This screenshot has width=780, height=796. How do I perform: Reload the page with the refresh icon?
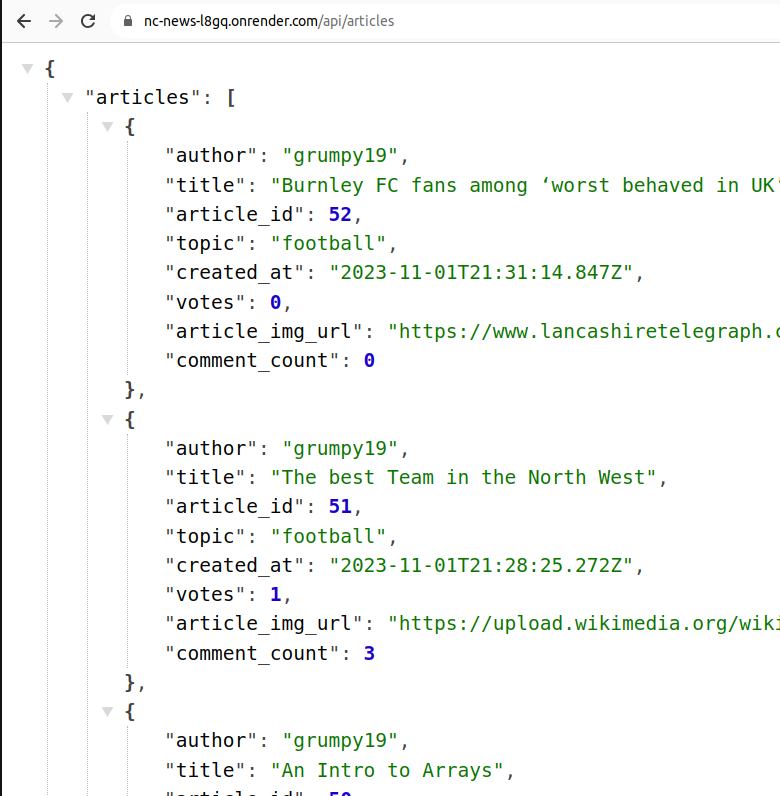88,21
